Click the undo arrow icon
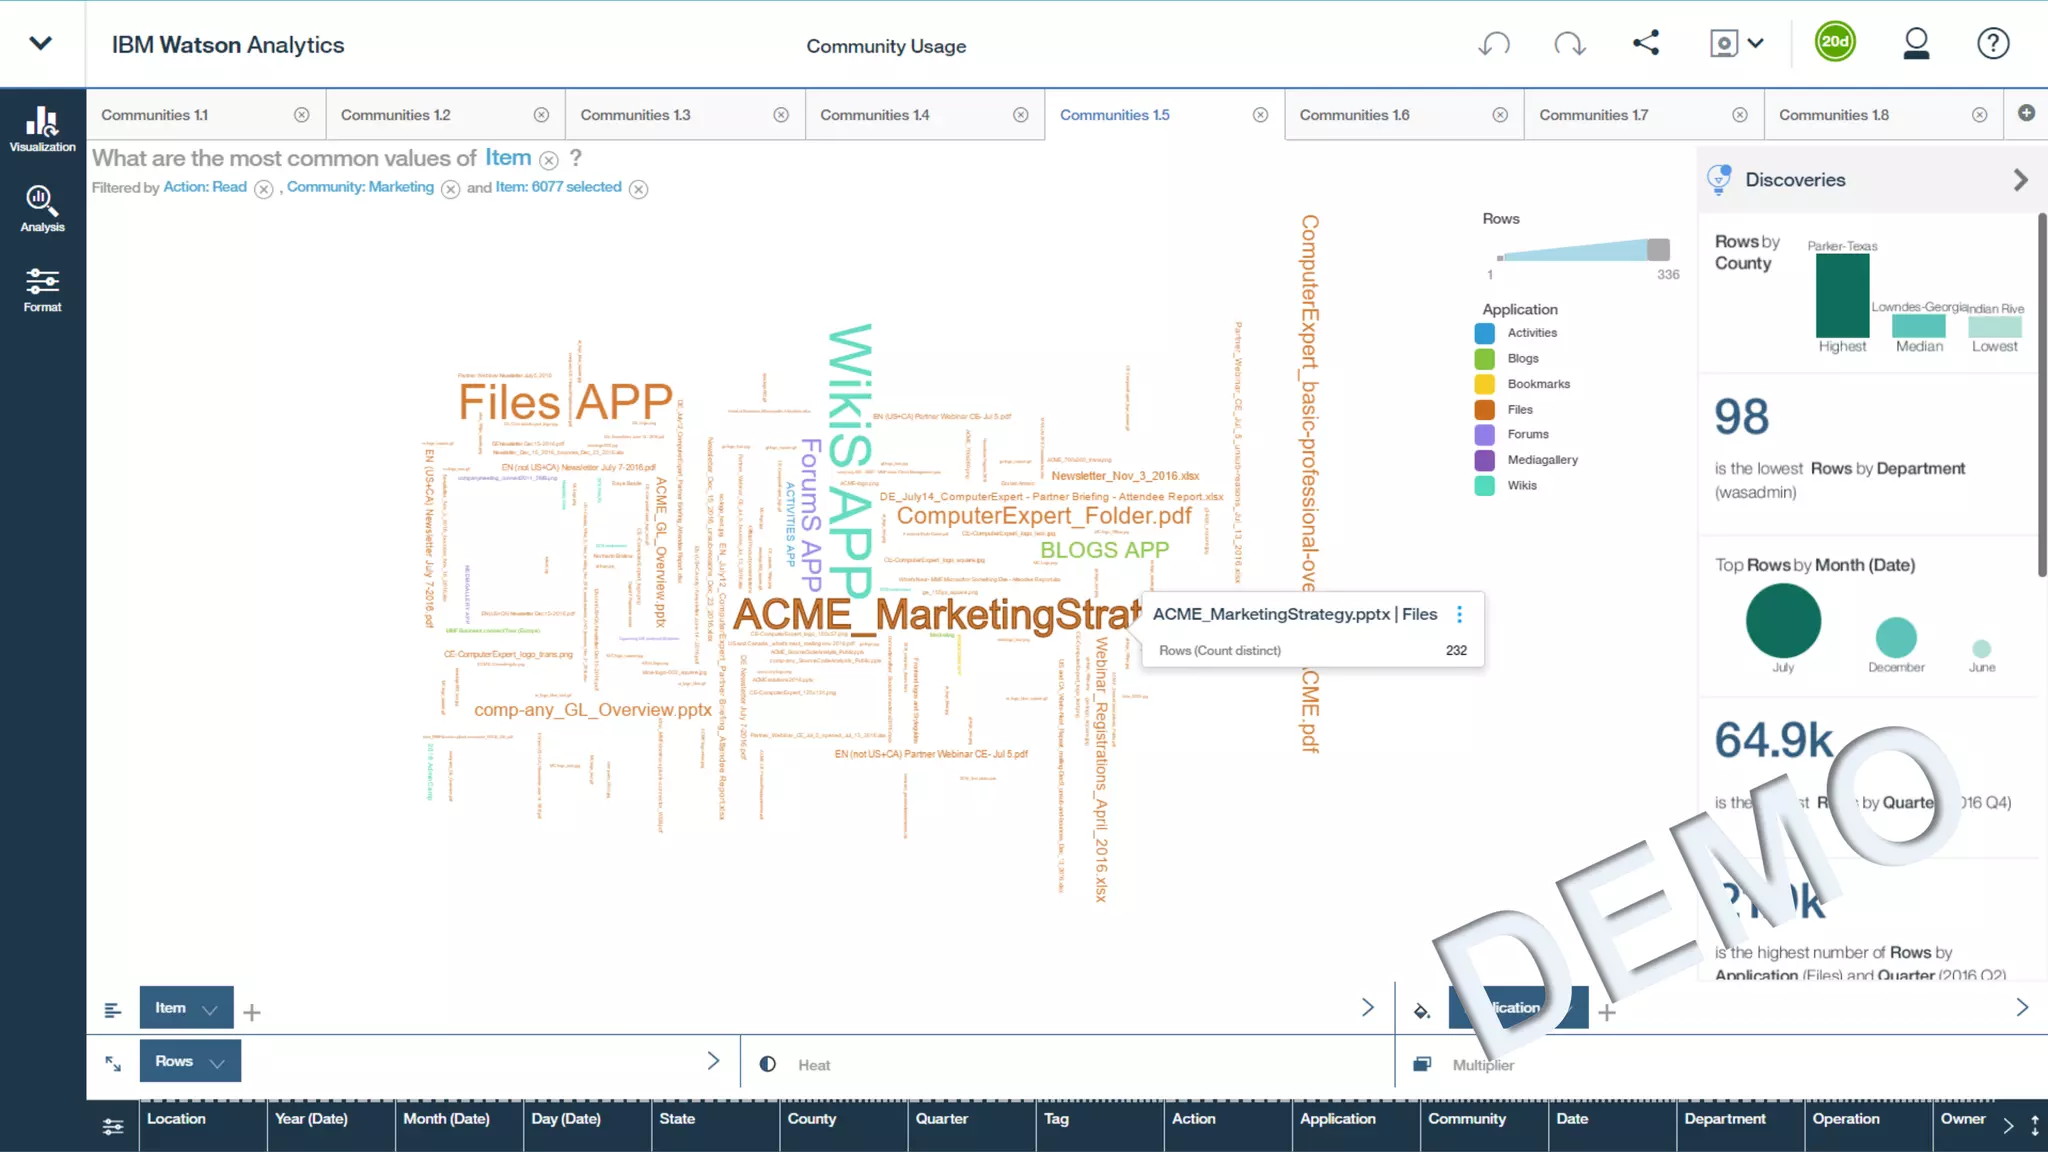The width and height of the screenshot is (2048, 1152). pos(1494,44)
